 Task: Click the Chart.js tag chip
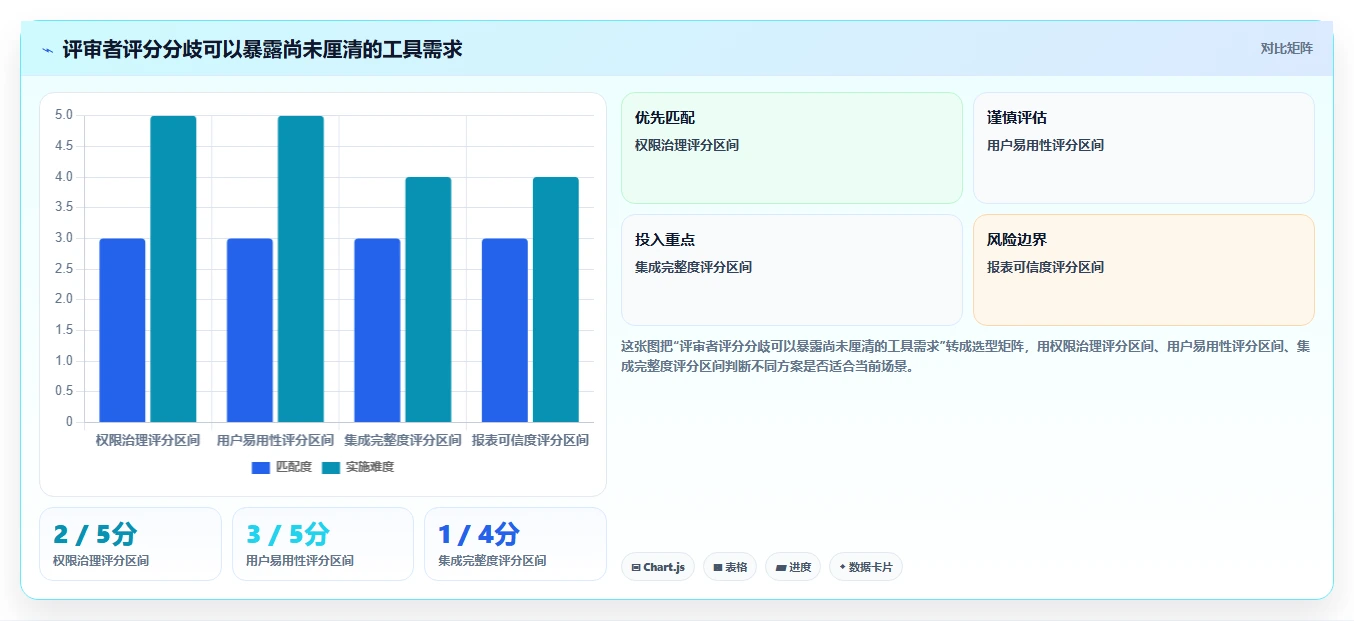coord(658,567)
